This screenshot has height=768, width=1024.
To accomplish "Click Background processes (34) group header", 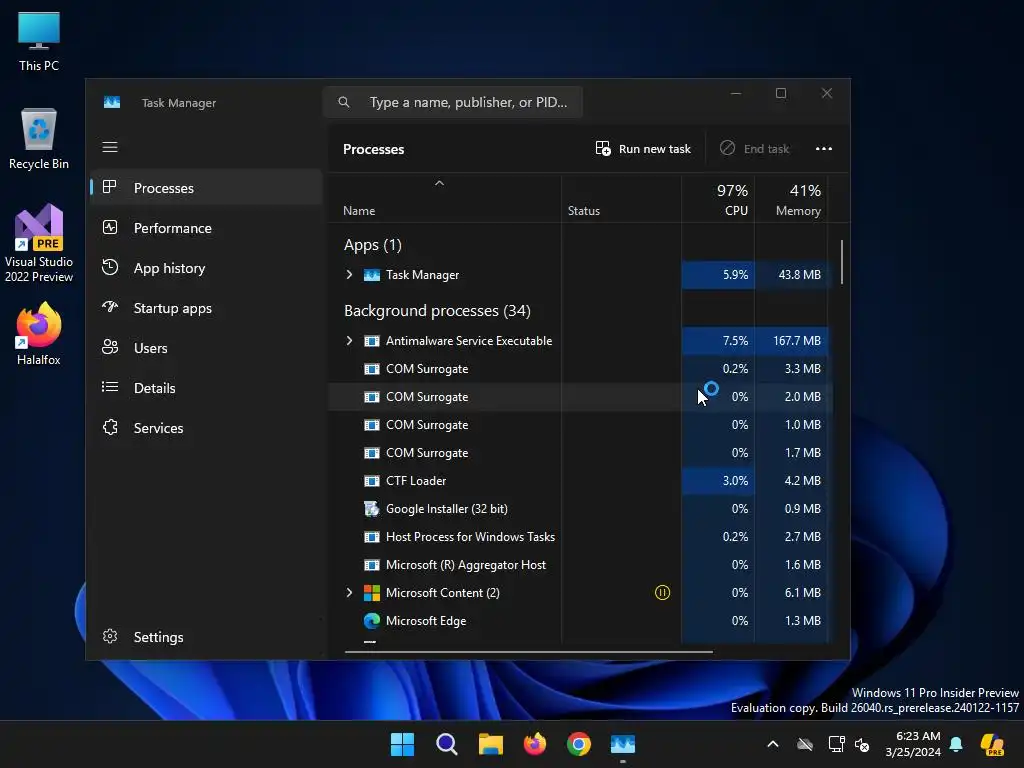I will pos(437,311).
